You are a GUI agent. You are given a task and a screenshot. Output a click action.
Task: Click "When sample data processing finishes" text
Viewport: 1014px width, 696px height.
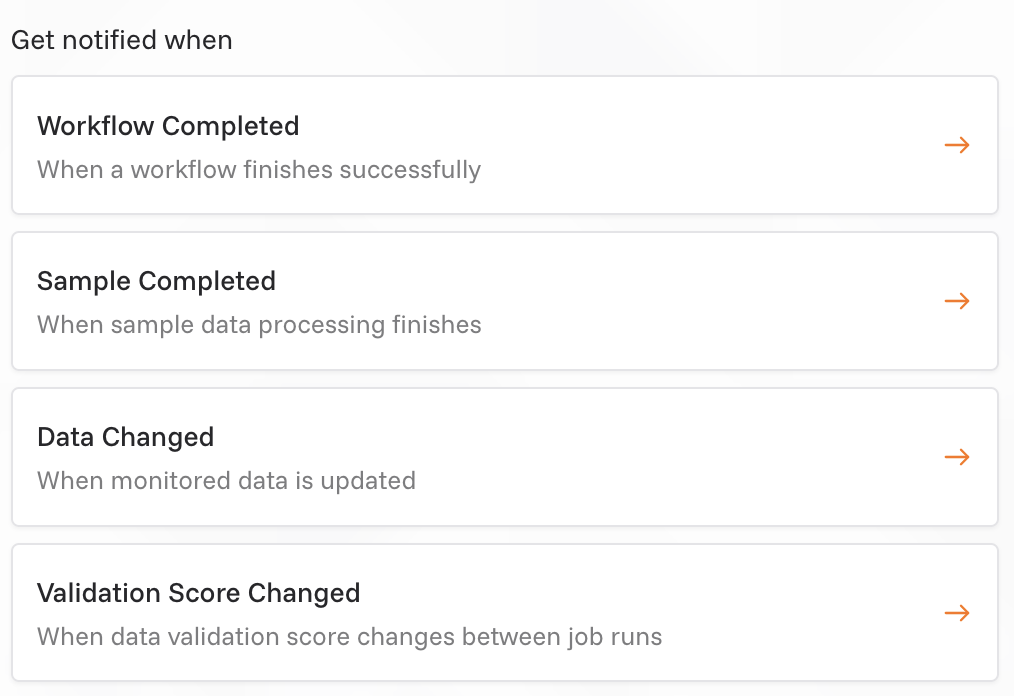259,325
